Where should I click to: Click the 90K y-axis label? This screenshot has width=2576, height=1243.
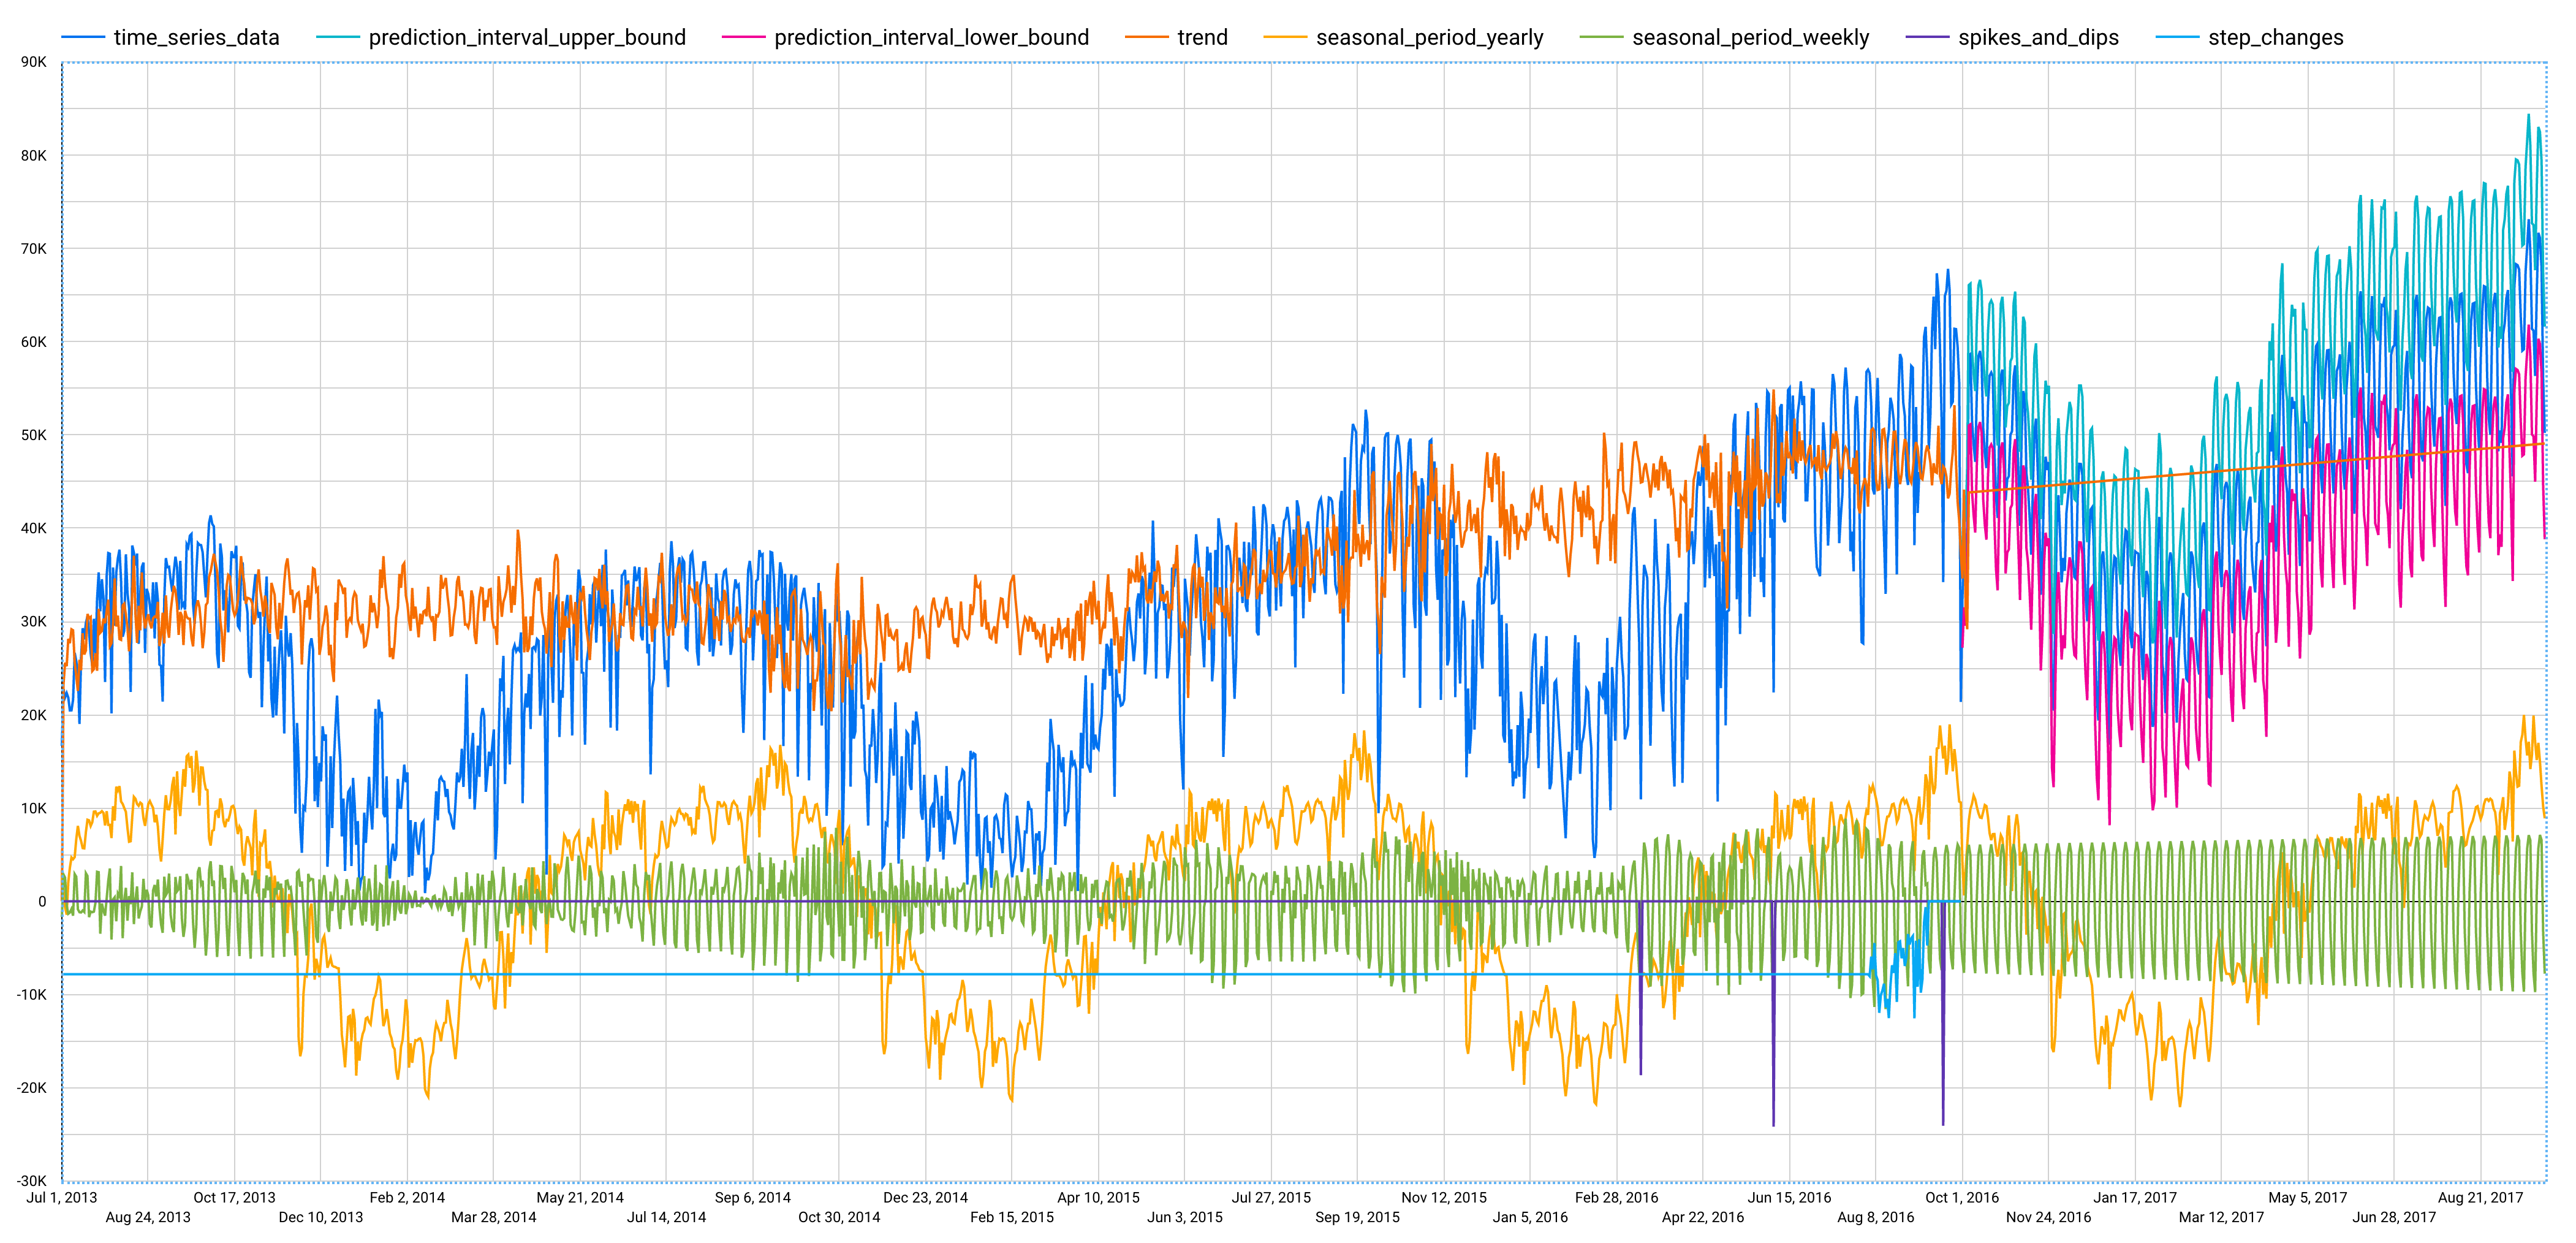(34, 62)
